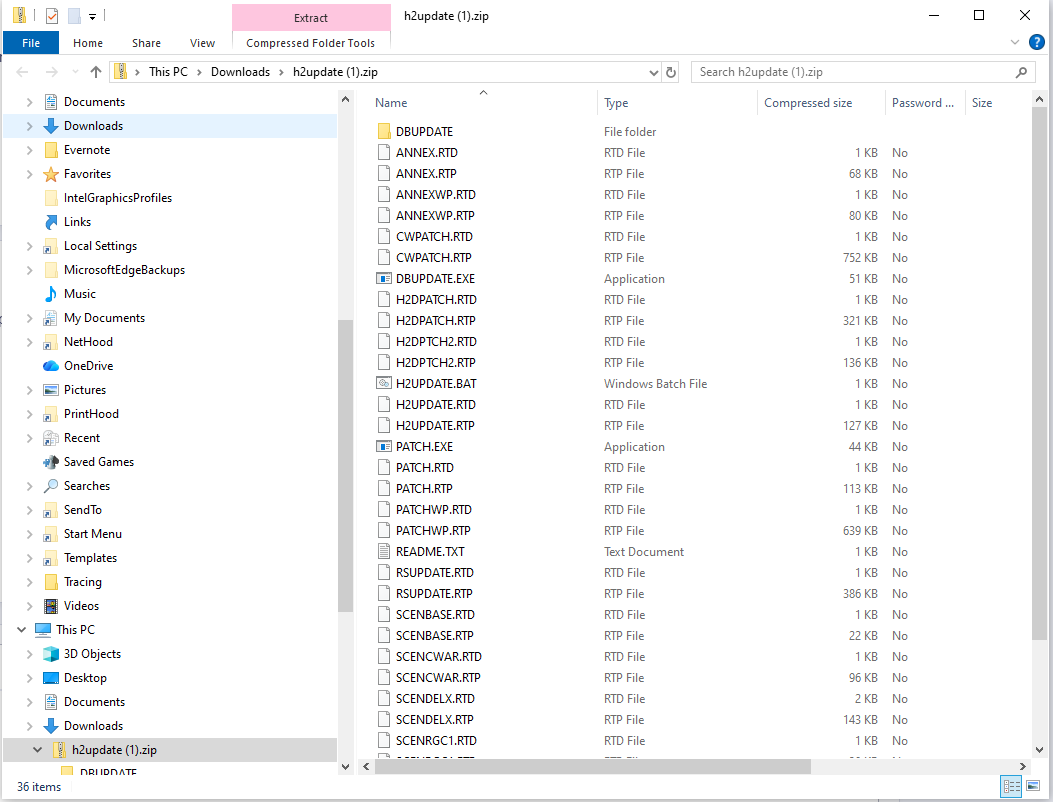The image size is (1053, 802).
Task: Click Downloads in the address breadcrumb
Action: tap(240, 72)
